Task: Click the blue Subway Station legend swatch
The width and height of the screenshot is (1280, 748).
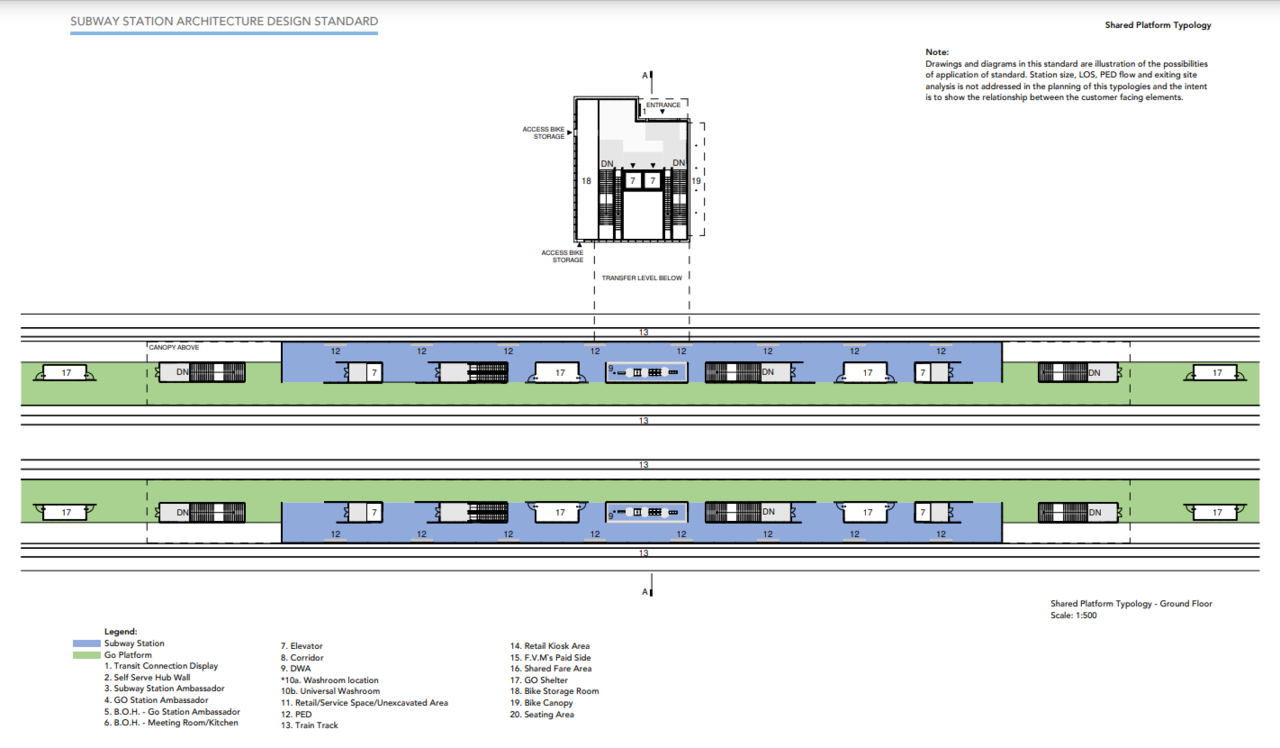Action: click(x=87, y=644)
